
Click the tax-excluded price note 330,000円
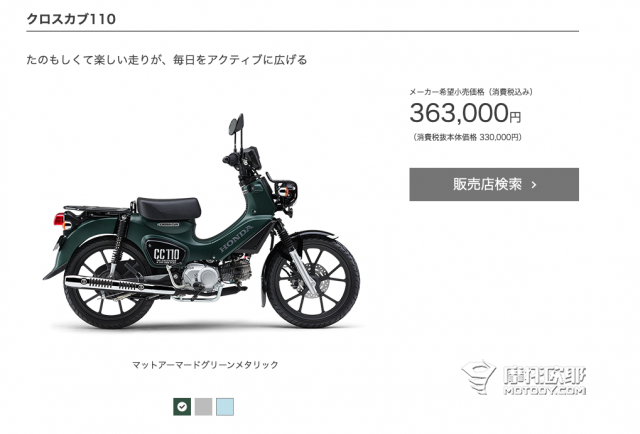click(467, 137)
